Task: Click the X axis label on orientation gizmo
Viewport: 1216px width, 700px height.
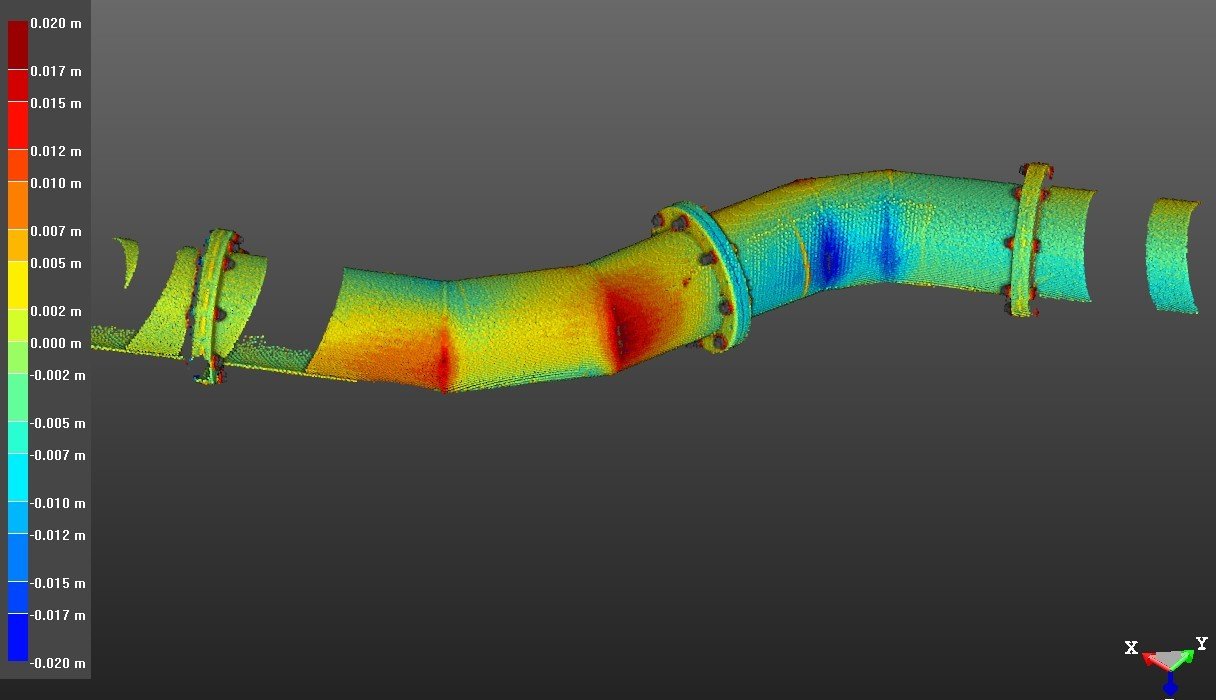Action: 1131,648
